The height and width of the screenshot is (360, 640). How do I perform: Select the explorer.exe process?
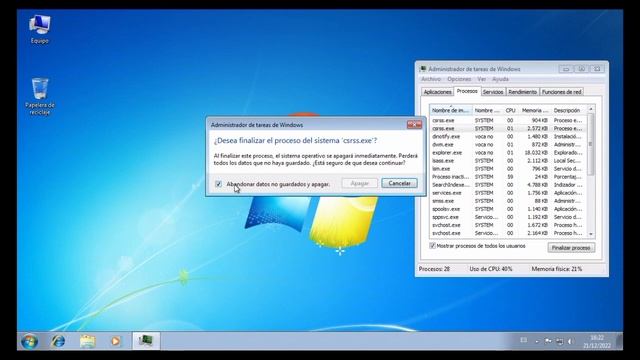click(x=508, y=153)
